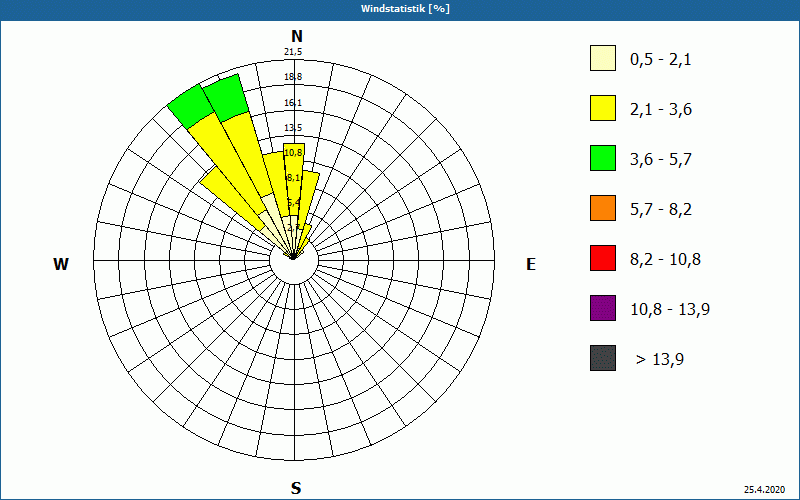Click the 25.4.2020 date stamp
800x500 pixels.
click(764, 490)
